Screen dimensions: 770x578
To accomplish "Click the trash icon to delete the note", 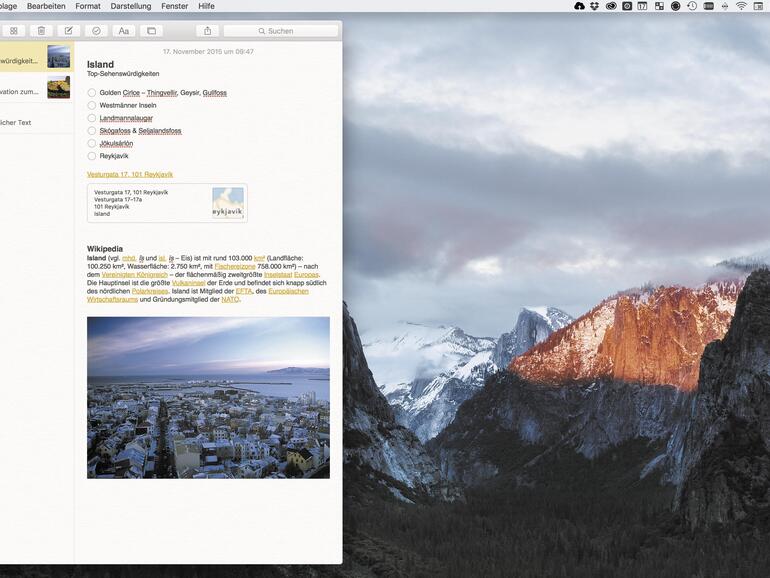I will (41, 31).
